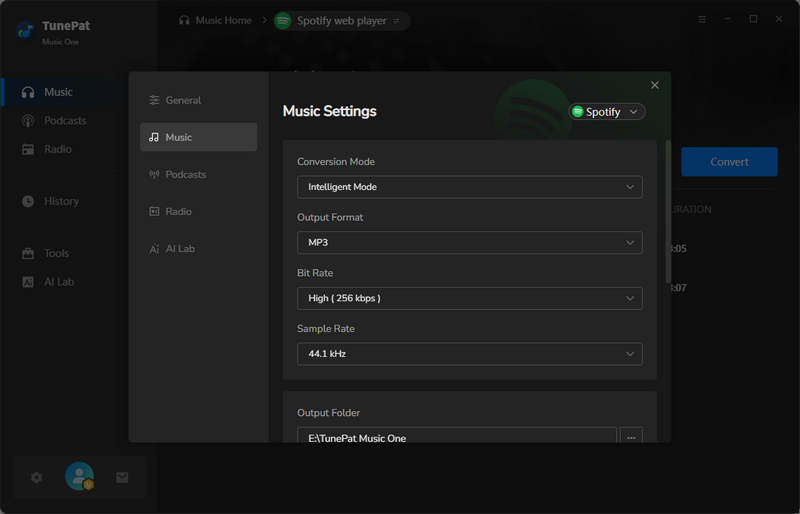Browse for output folder with ellipsis button
This screenshot has height=514, width=800.
pos(631,435)
